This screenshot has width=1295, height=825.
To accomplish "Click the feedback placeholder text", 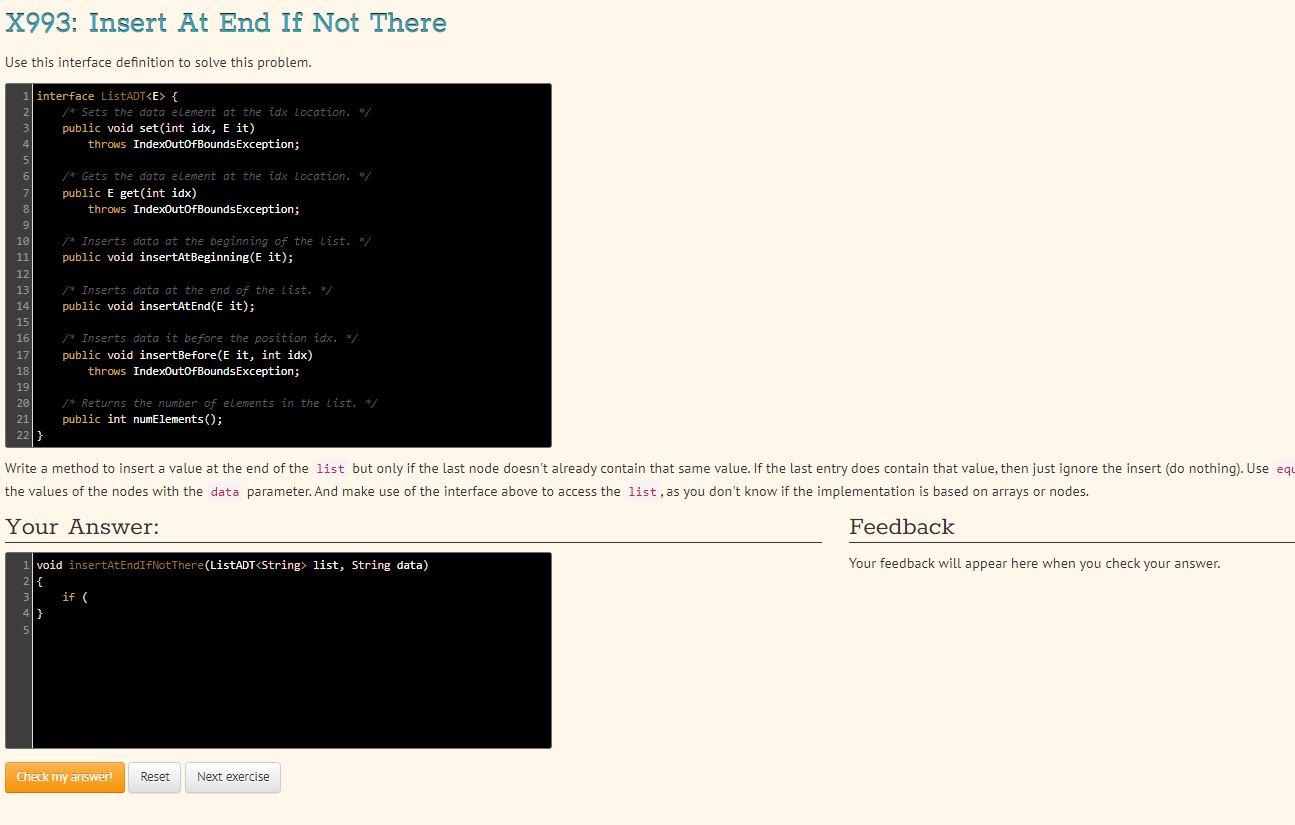I will pos(1035,563).
